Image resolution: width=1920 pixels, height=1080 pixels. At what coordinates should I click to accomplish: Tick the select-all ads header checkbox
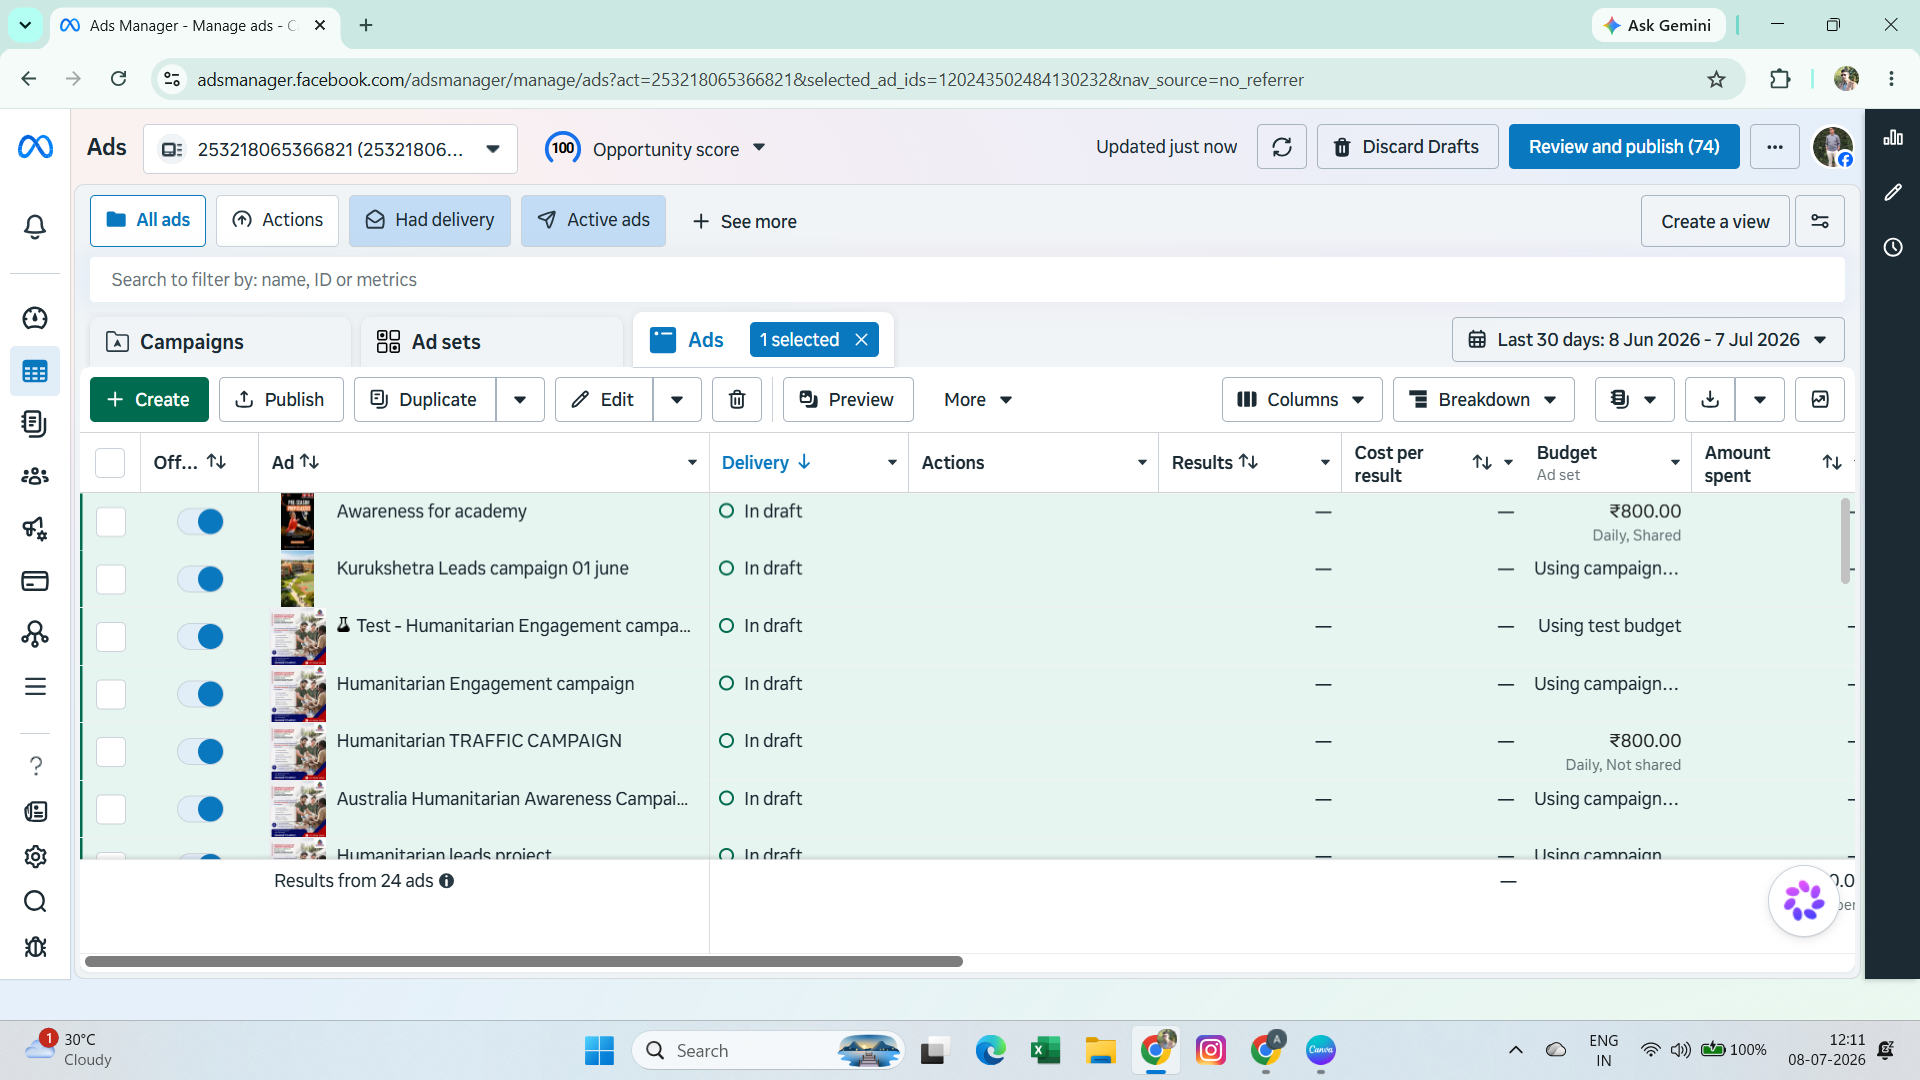pyautogui.click(x=110, y=463)
